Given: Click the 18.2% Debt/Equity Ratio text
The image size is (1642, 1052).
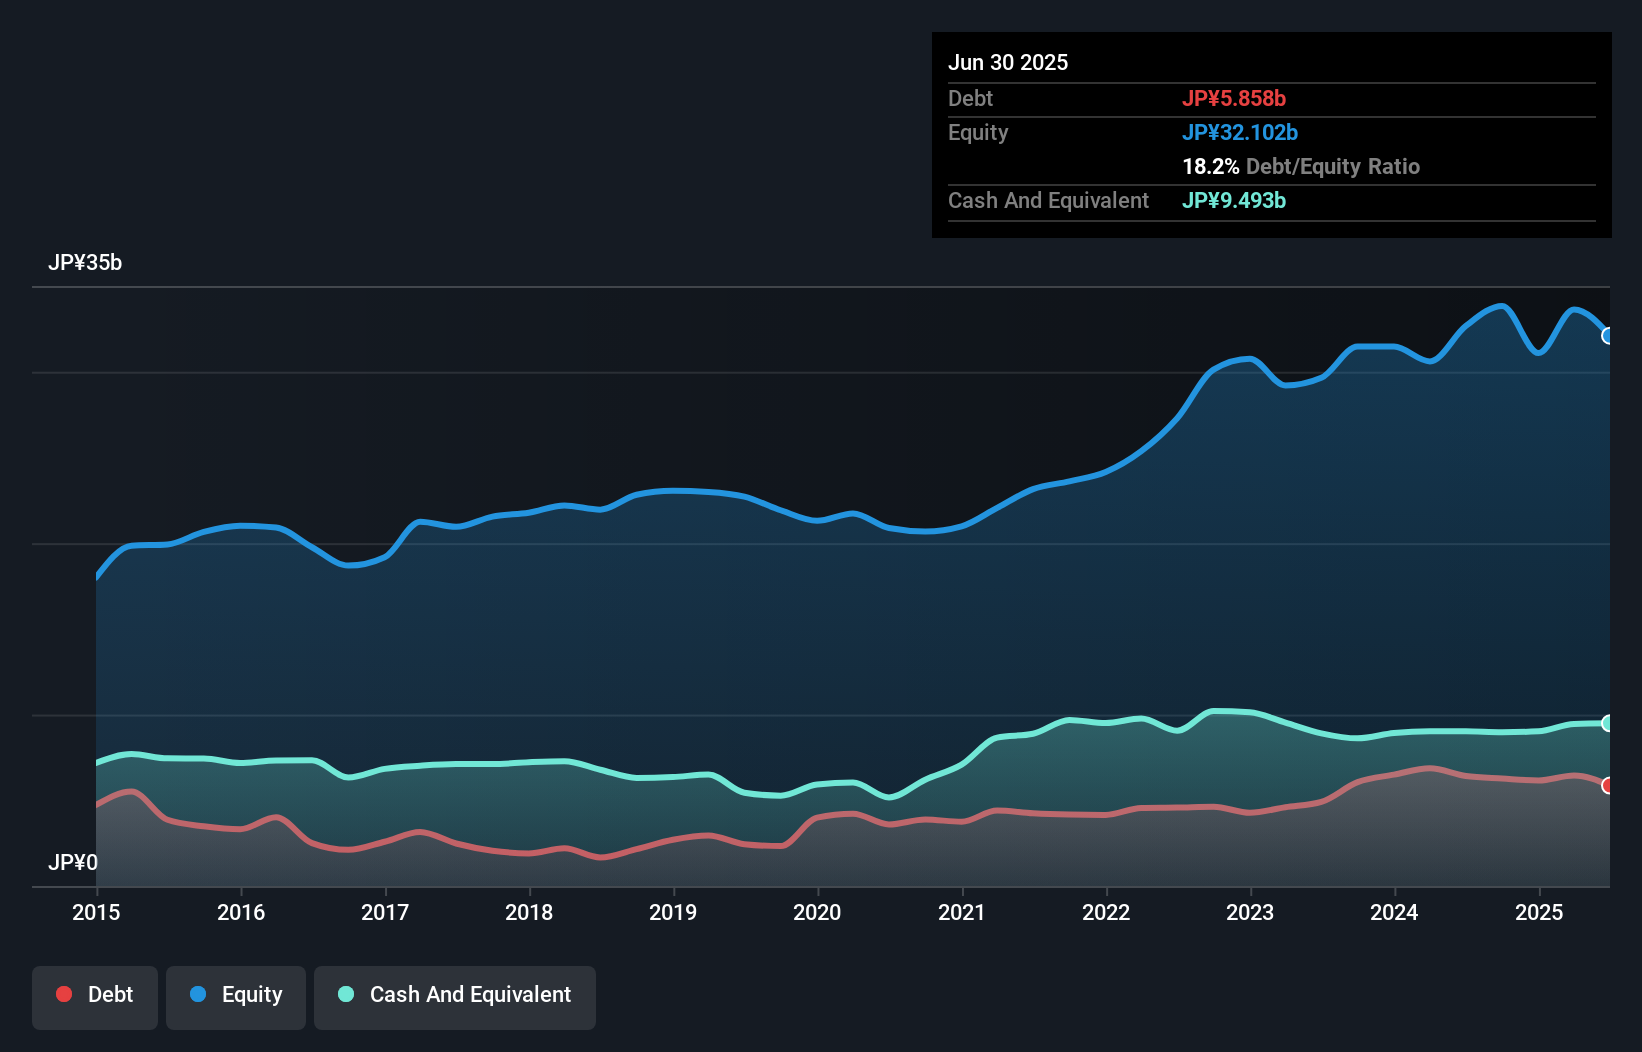Looking at the screenshot, I should tap(1300, 166).
